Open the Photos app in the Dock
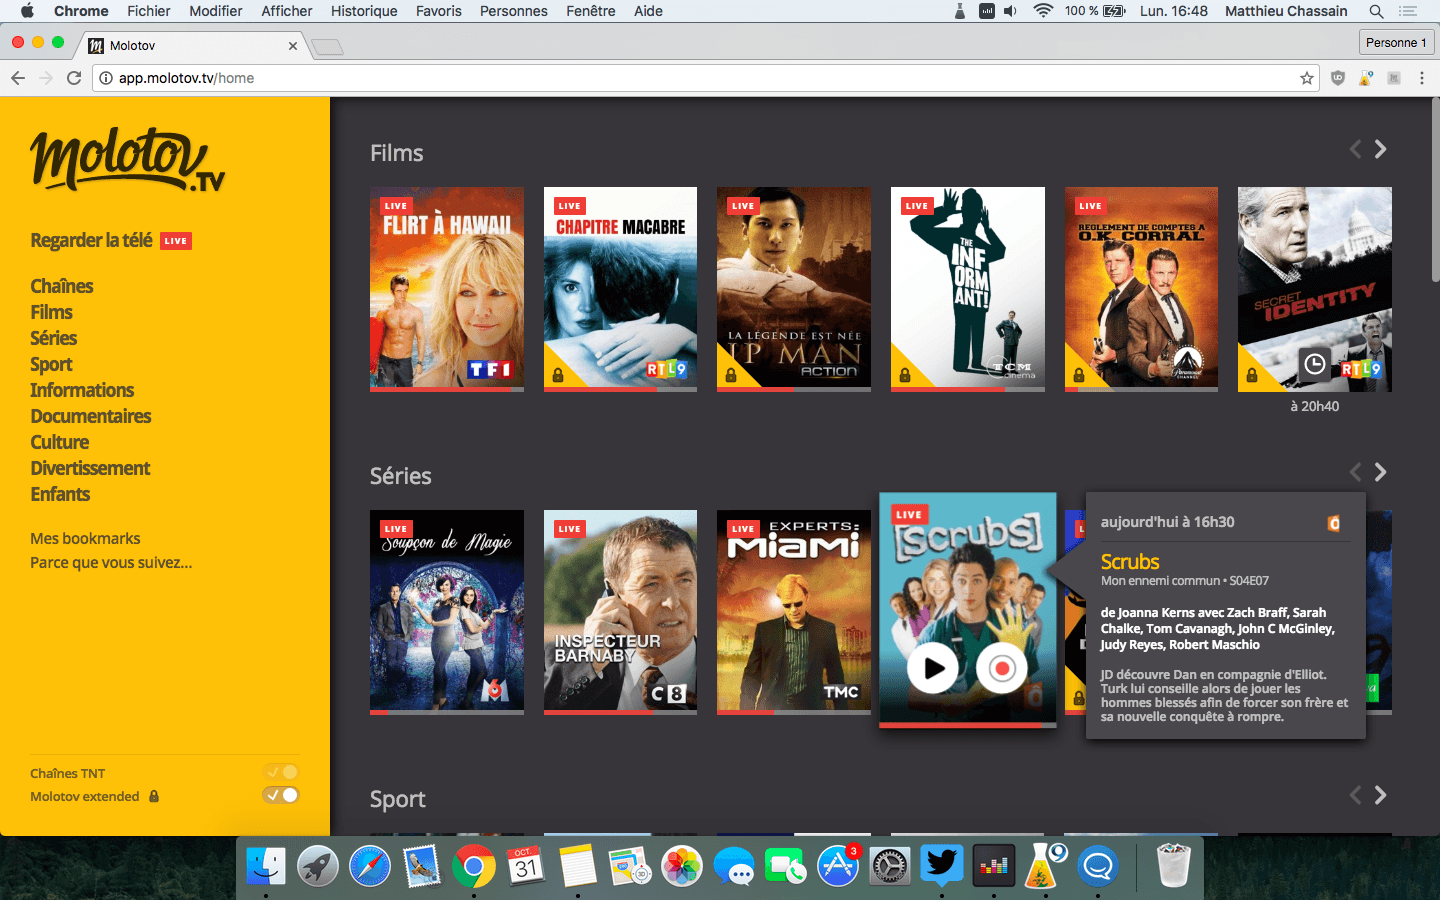1440x900 pixels. coord(682,866)
